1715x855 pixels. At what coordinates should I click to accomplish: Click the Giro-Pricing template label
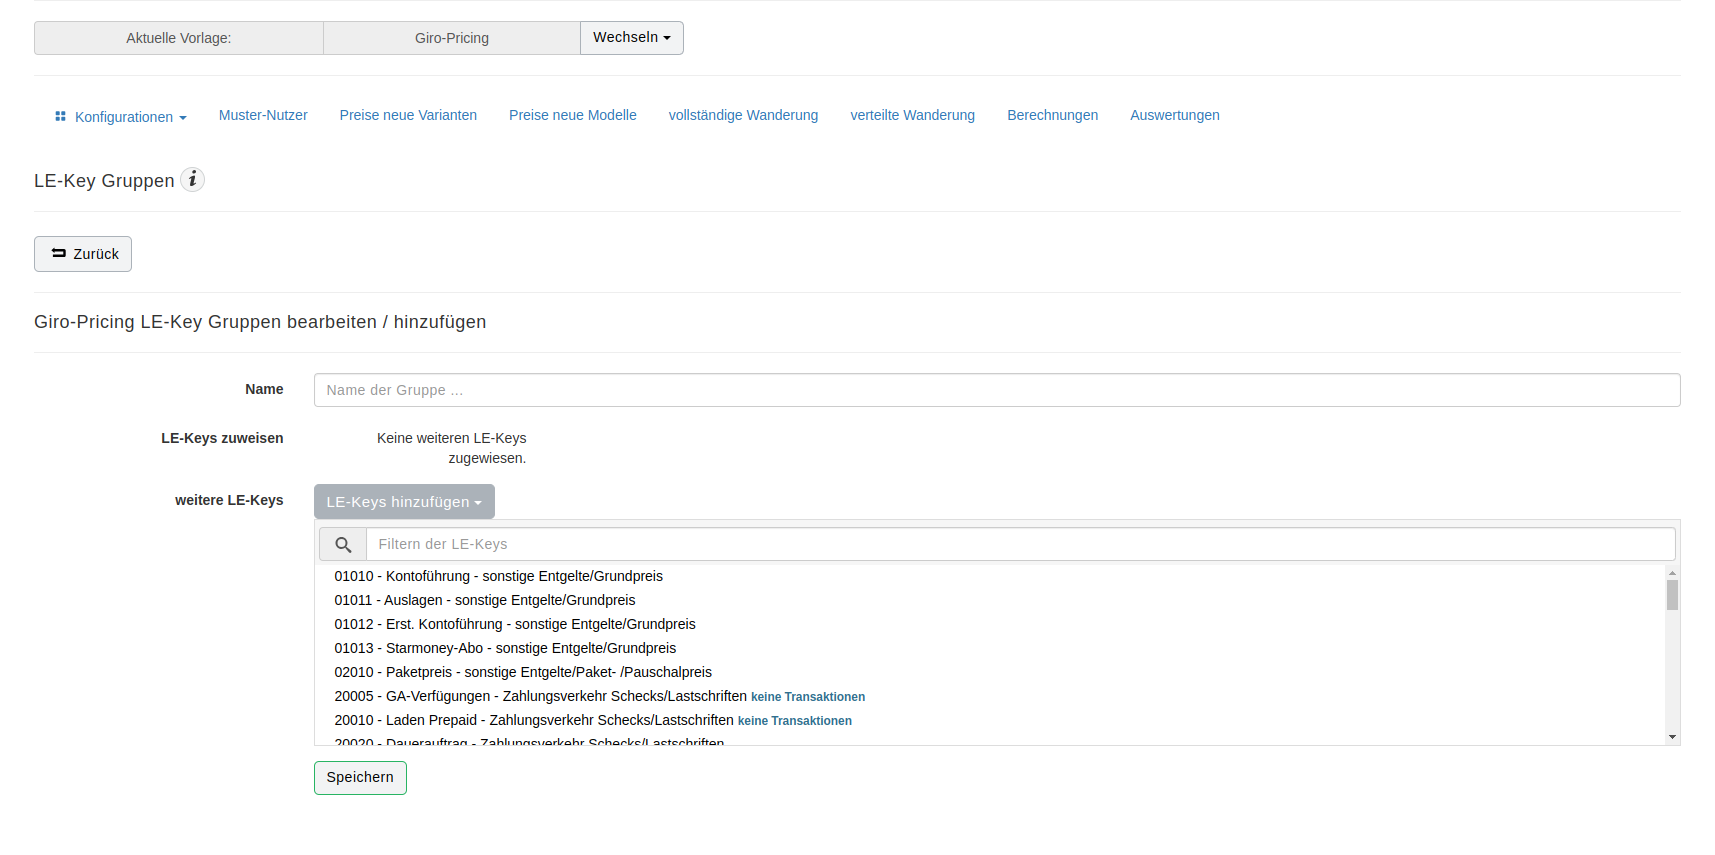click(x=452, y=38)
